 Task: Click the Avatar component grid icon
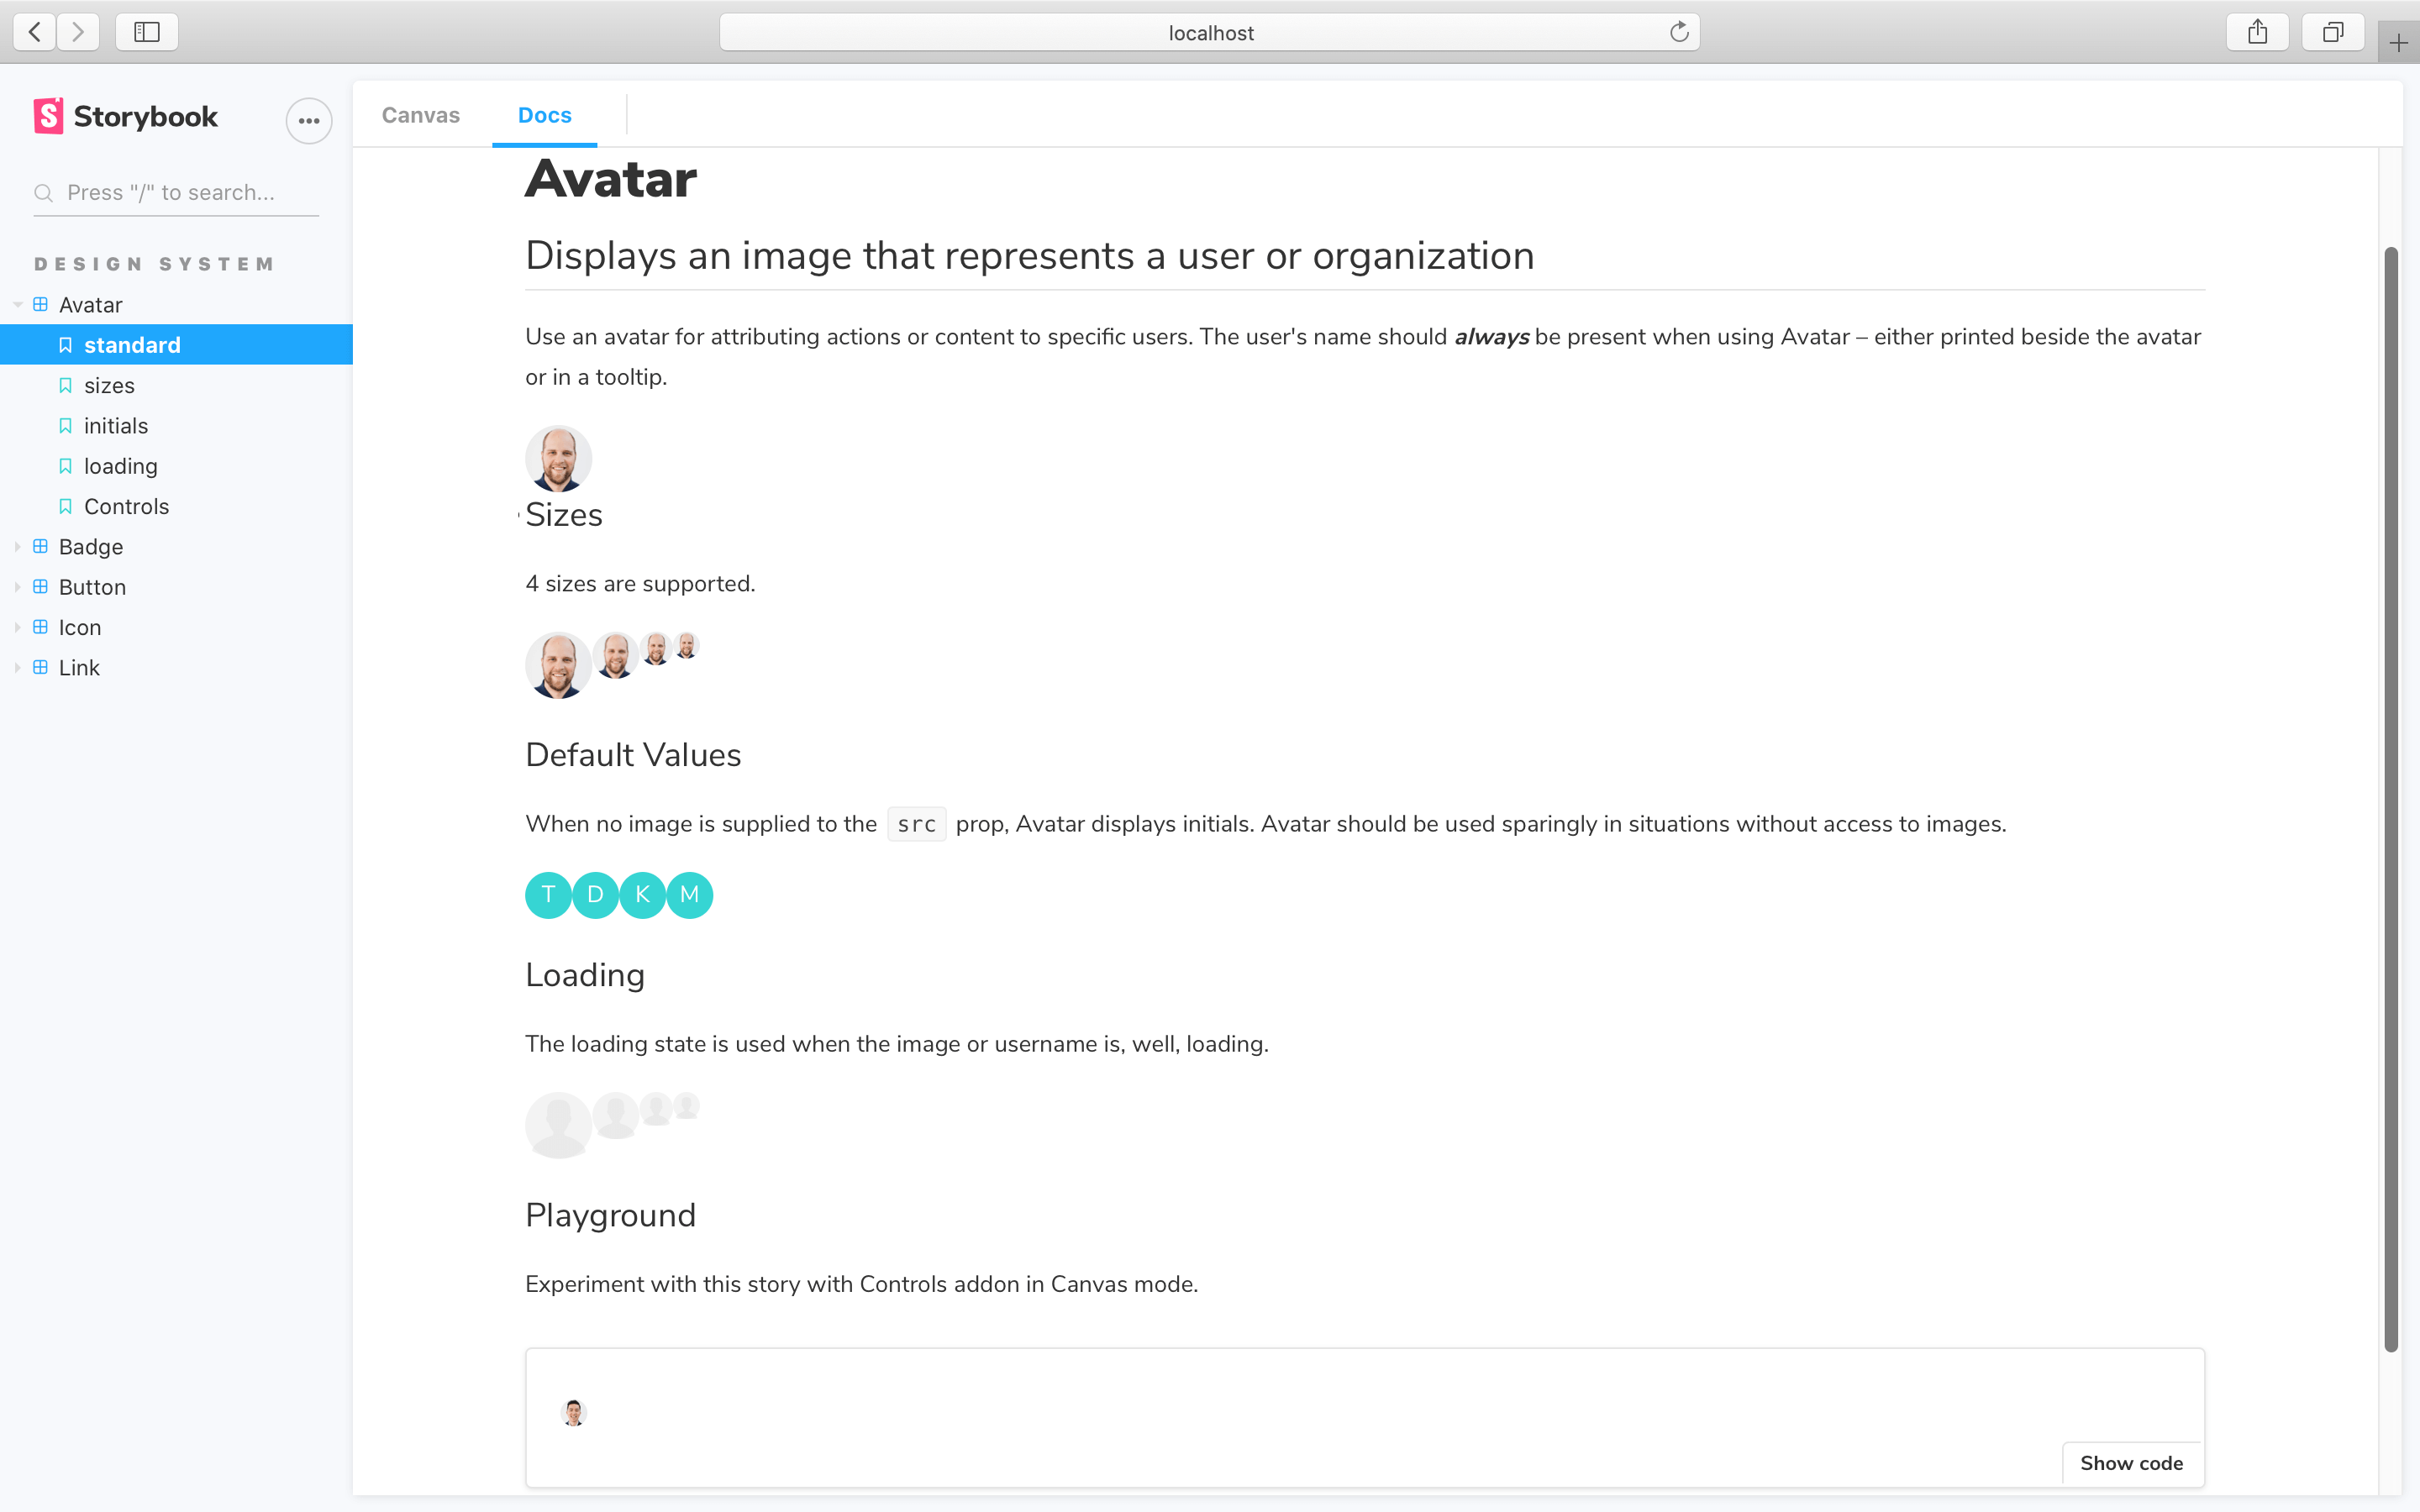41,304
